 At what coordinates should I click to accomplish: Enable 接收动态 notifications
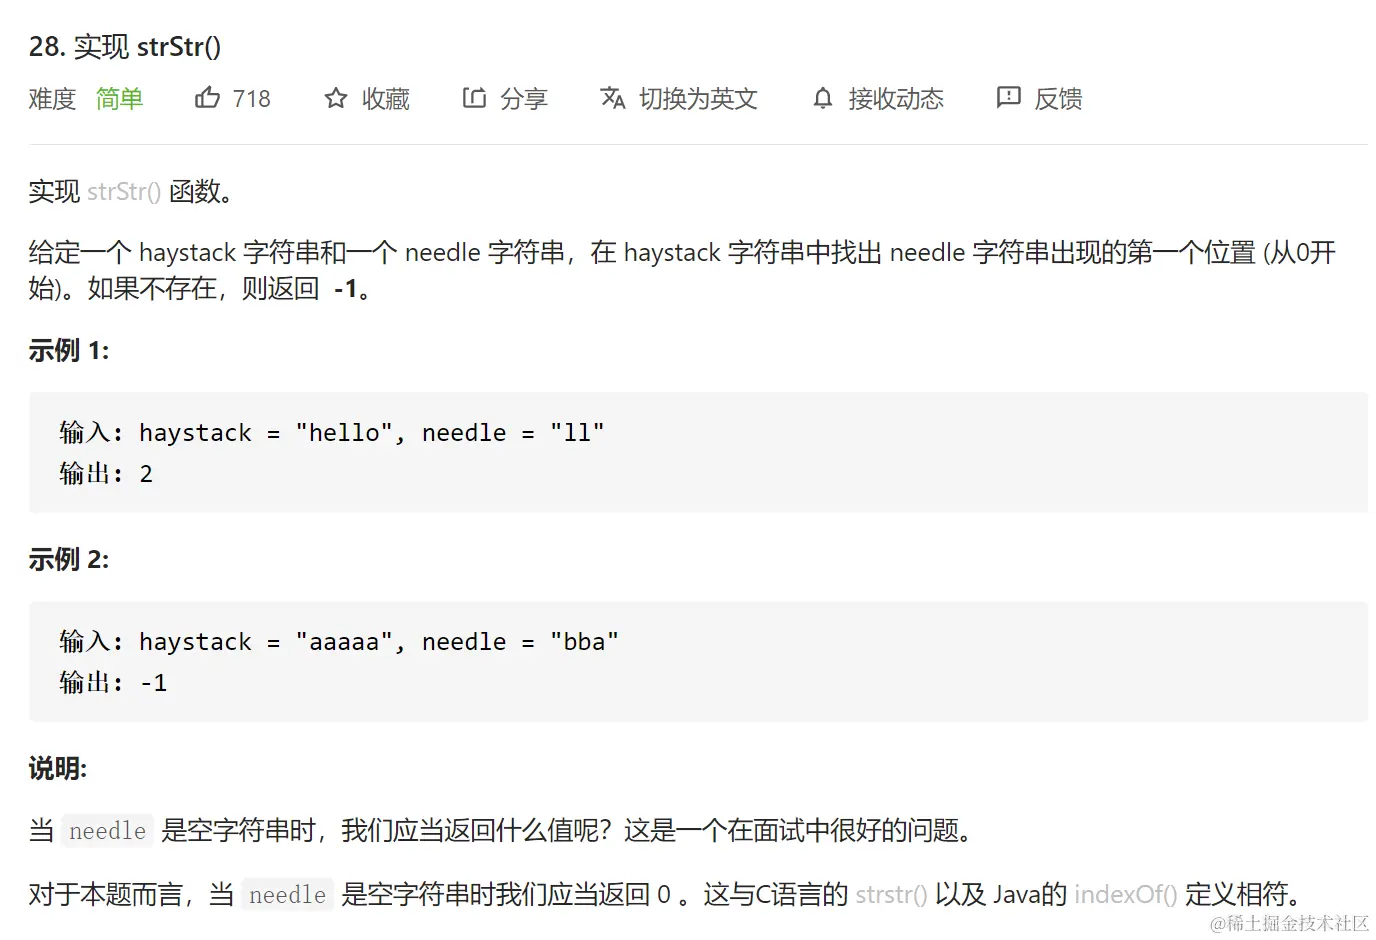[x=896, y=99]
